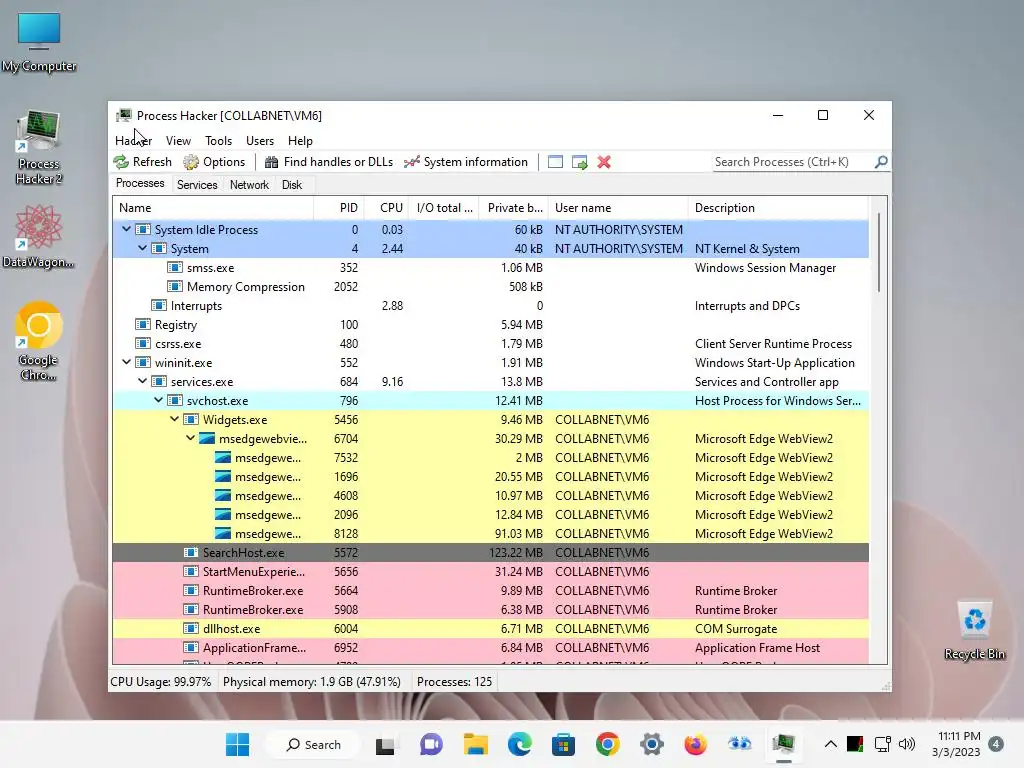Open Options via gear icon
1024x768 pixels.
[191, 162]
